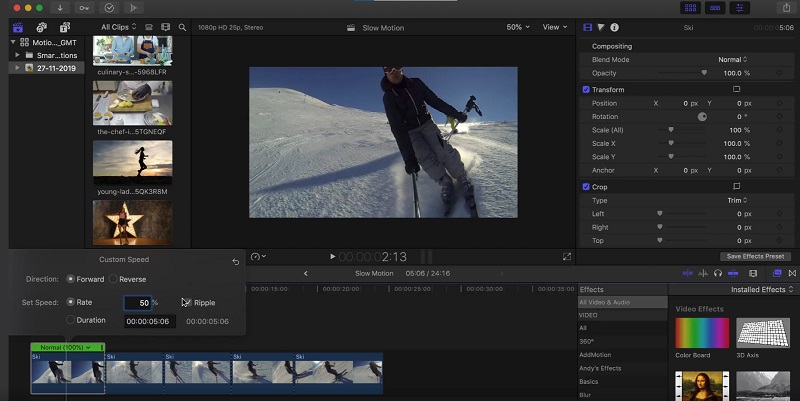Select Blur effects category
The height and width of the screenshot is (401, 800).
(x=585, y=395)
